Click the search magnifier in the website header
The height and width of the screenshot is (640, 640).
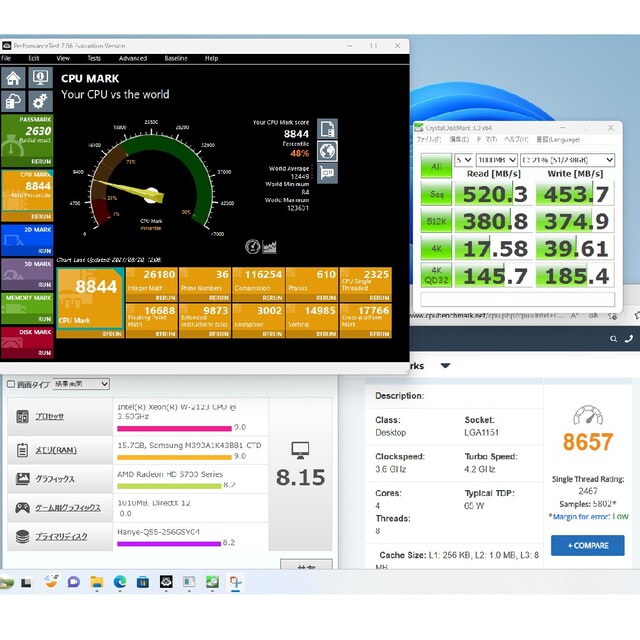tap(613, 339)
